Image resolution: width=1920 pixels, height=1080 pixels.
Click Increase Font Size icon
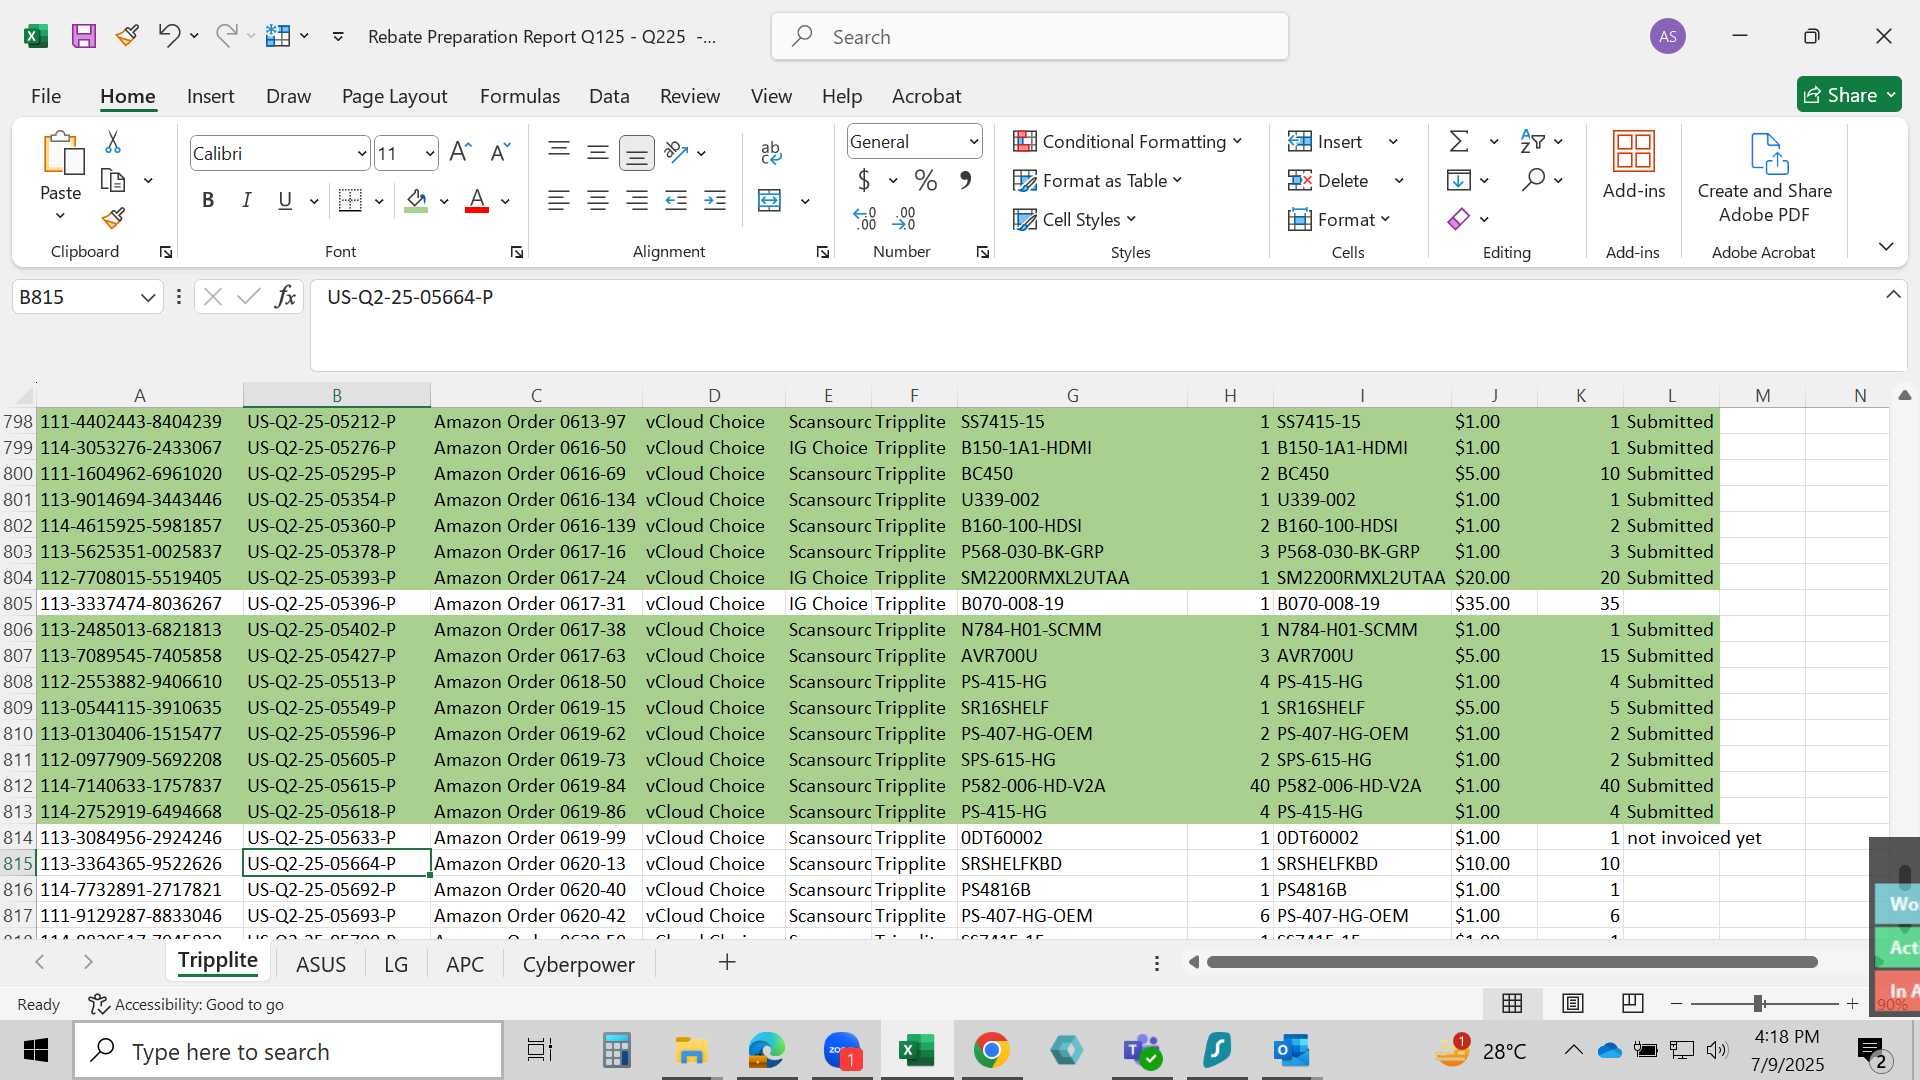pos(460,152)
